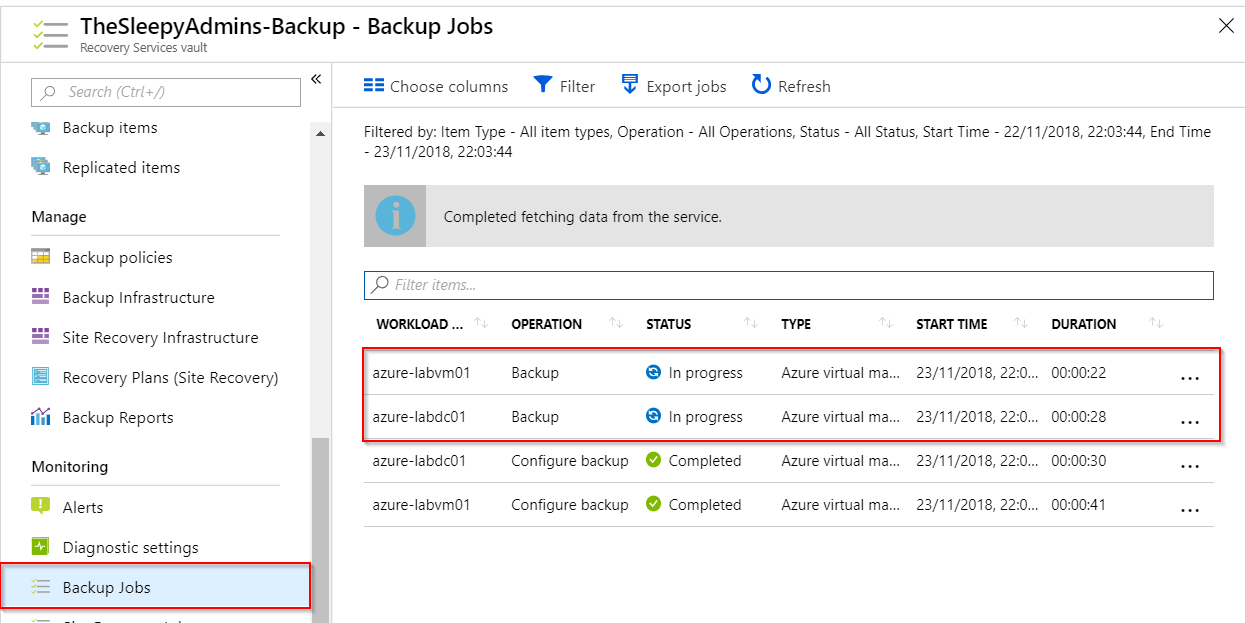The height and width of the screenshot is (623, 1245).
Task: Sort jobs by Status column arrows
Action: coord(751,324)
